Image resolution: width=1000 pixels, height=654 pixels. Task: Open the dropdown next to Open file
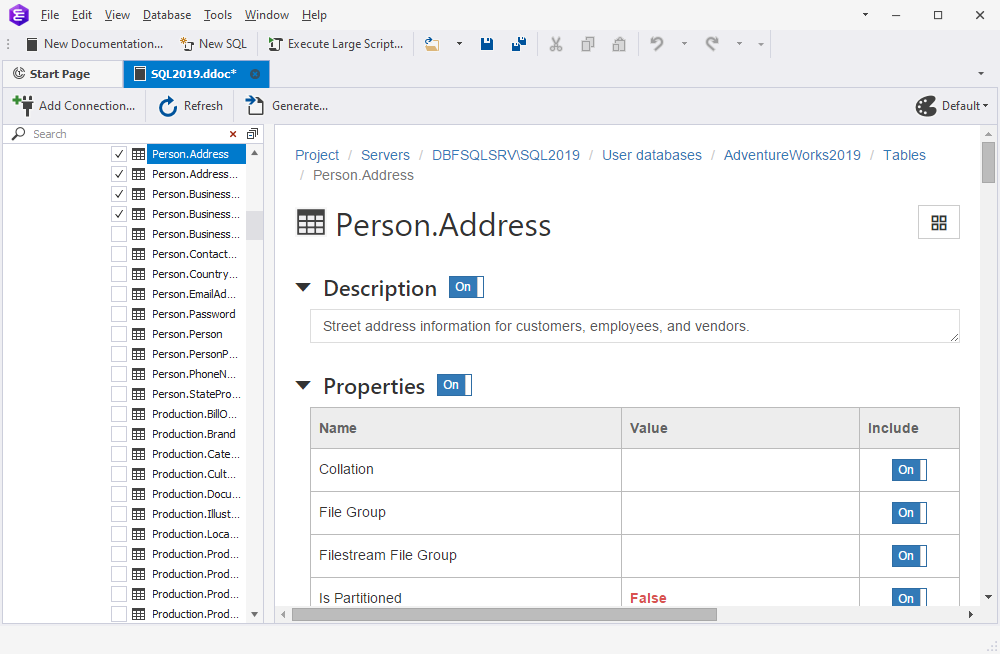(x=459, y=44)
